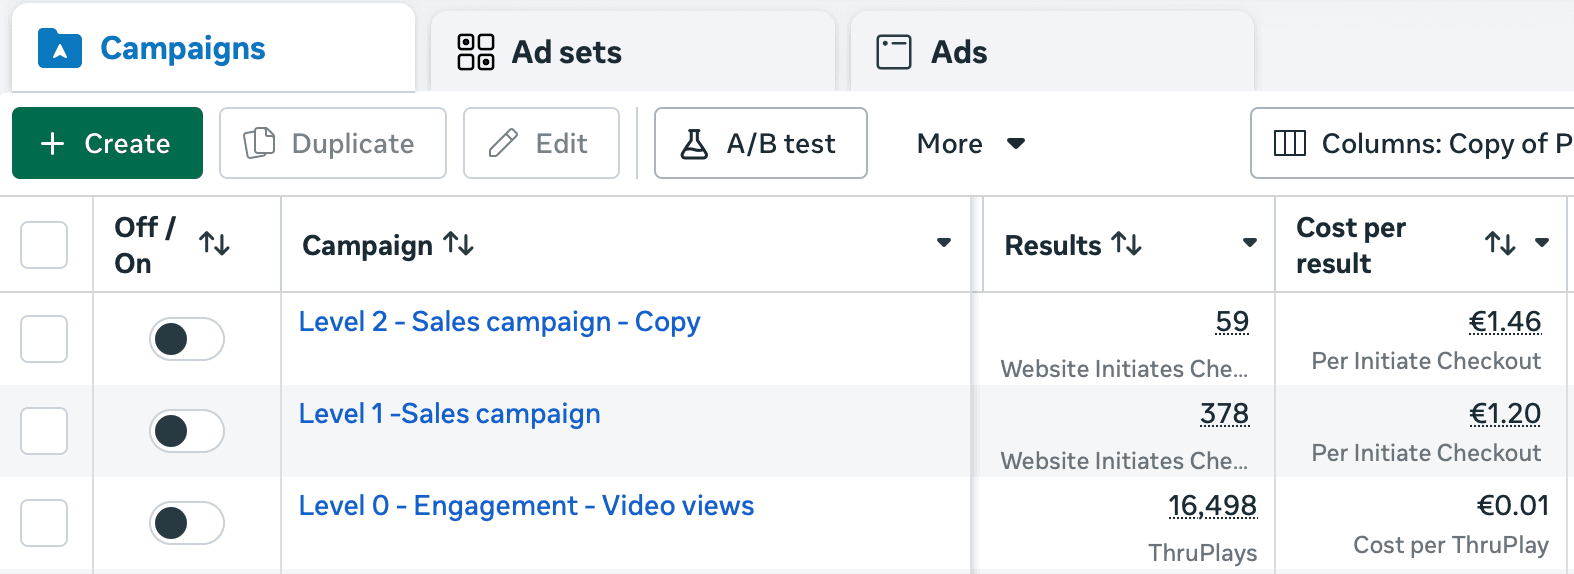The image size is (1574, 574).
Task: Click the flask icon on A/B test
Action: 694,144
